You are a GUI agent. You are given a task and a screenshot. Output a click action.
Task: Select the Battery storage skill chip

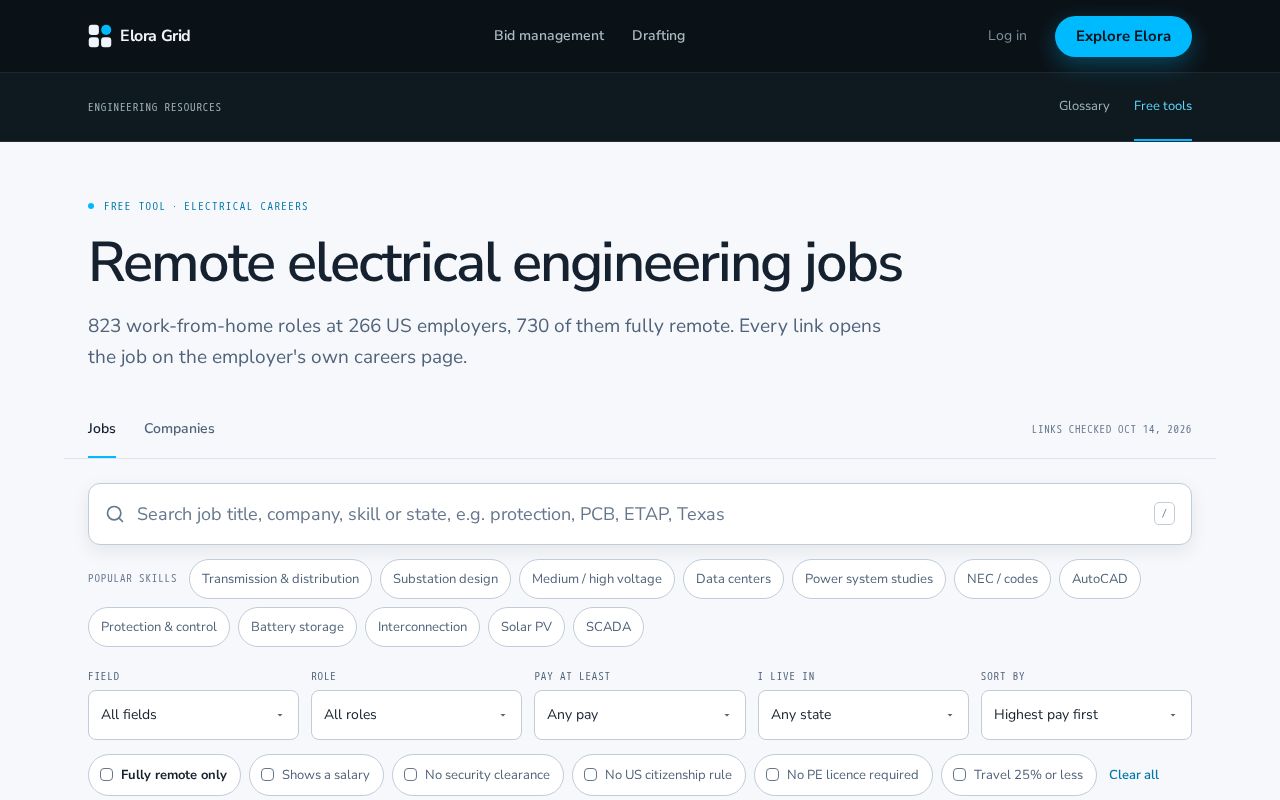click(x=297, y=627)
